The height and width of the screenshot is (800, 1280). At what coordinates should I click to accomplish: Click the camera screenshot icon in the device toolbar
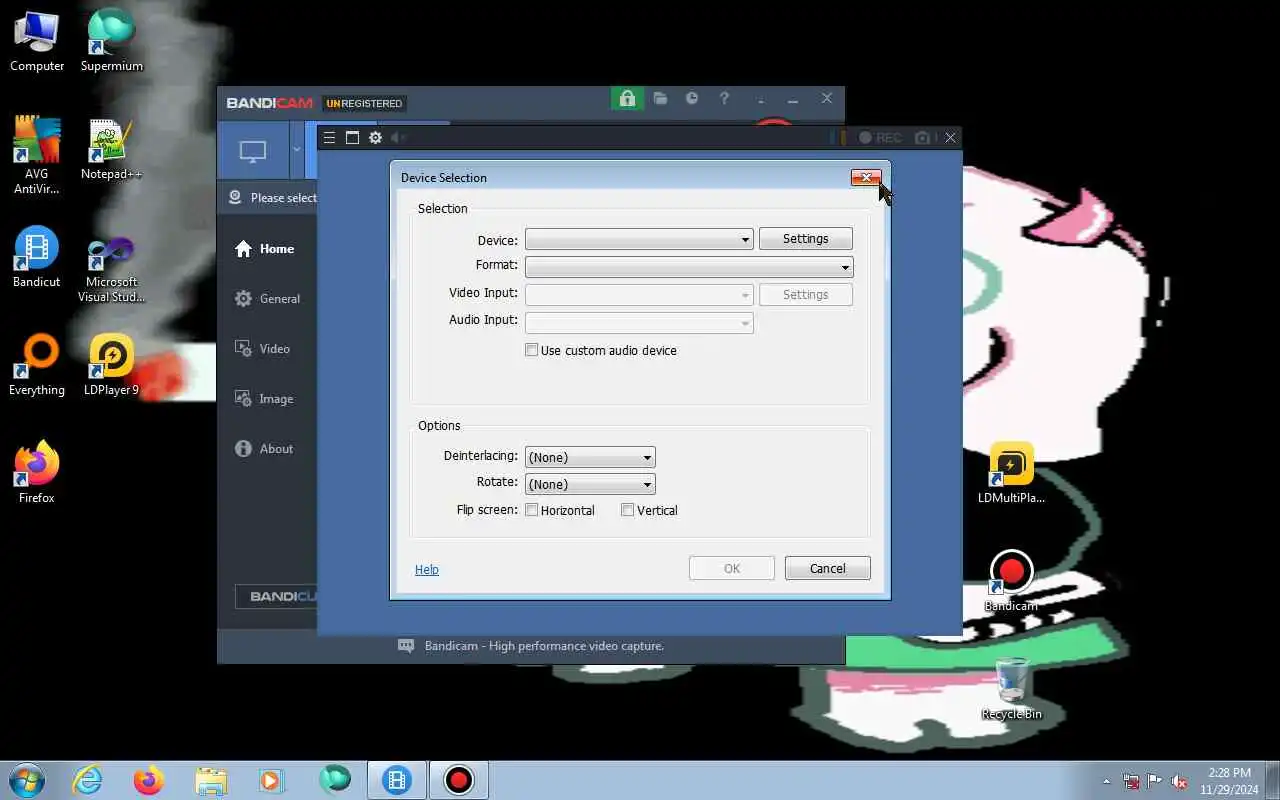point(923,138)
